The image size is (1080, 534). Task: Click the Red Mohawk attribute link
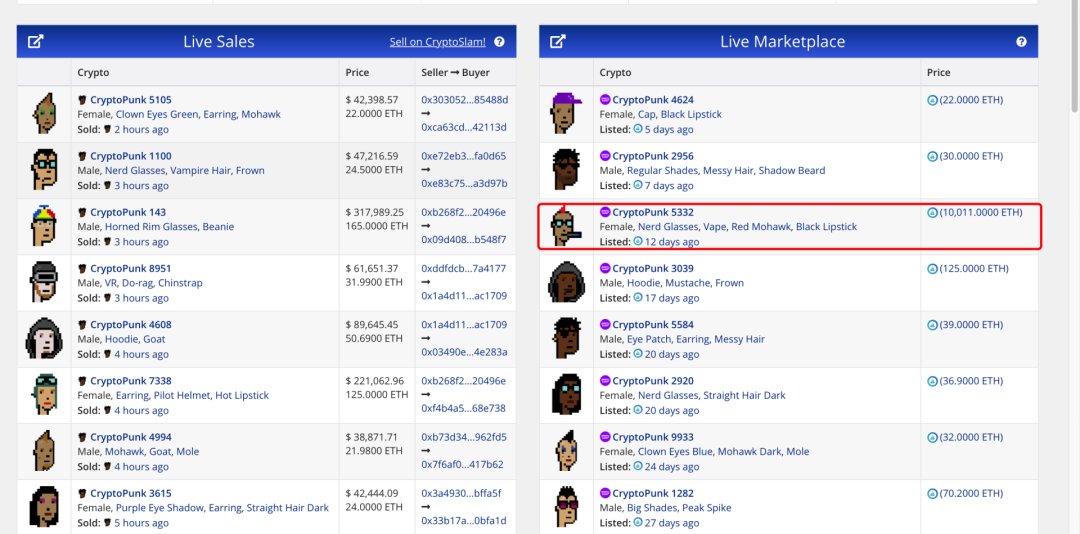click(760, 227)
